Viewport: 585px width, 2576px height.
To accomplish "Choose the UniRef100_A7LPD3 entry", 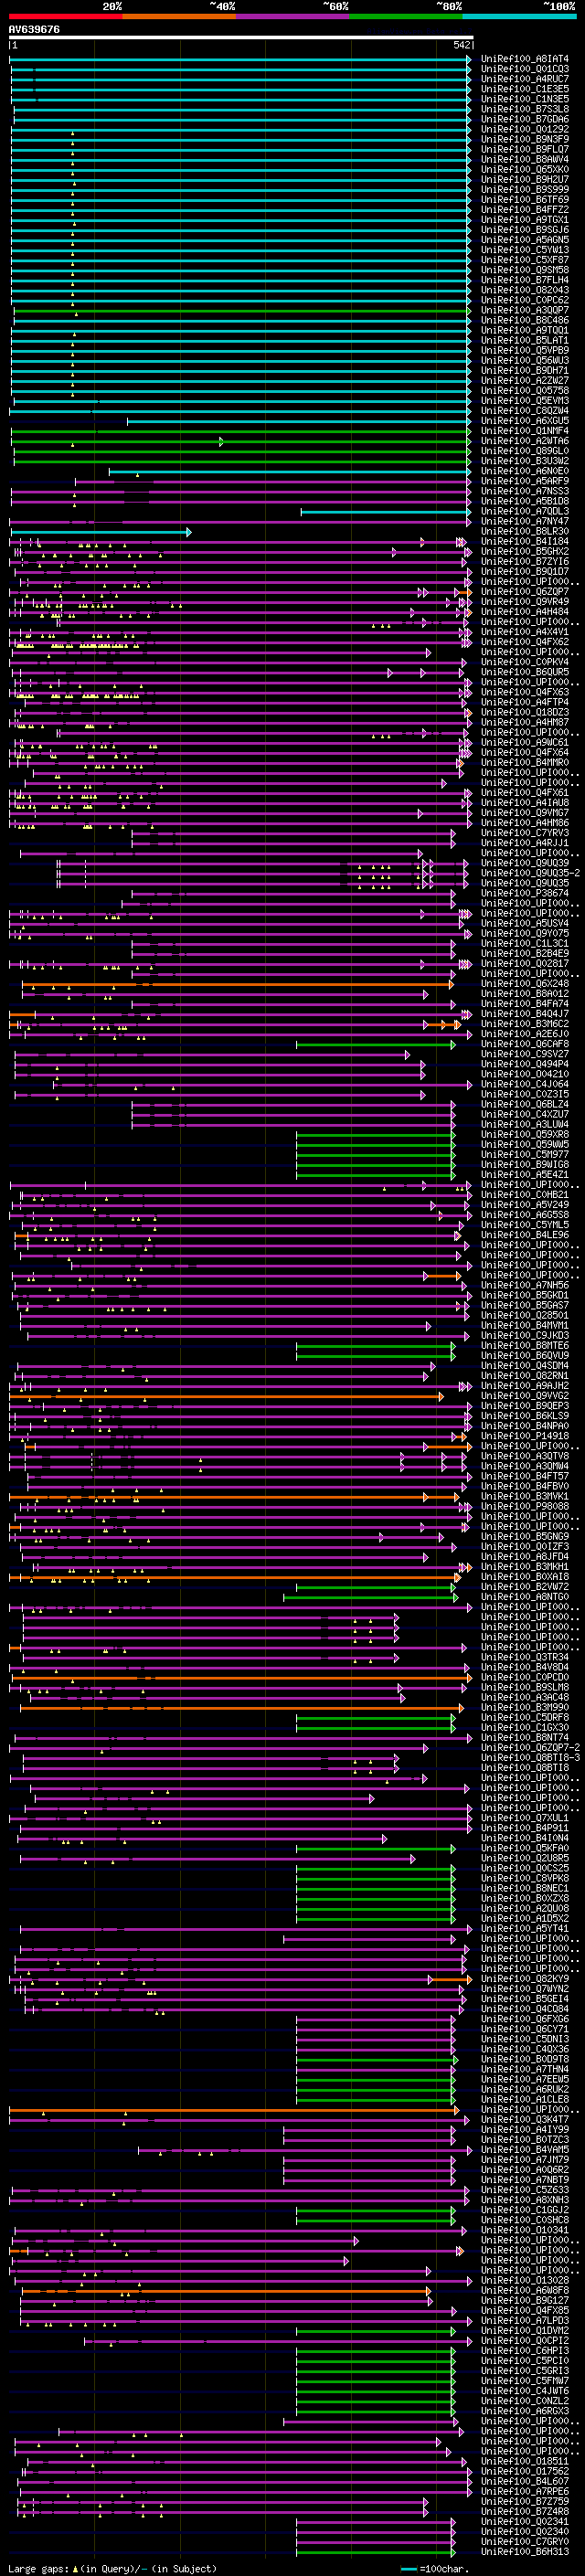I will point(524,2320).
